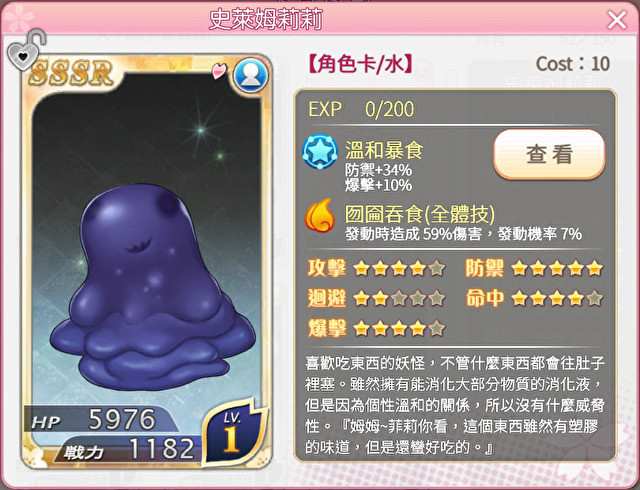640x490 pixels.
Task: Open the character profile avatar icon
Action: click(251, 75)
